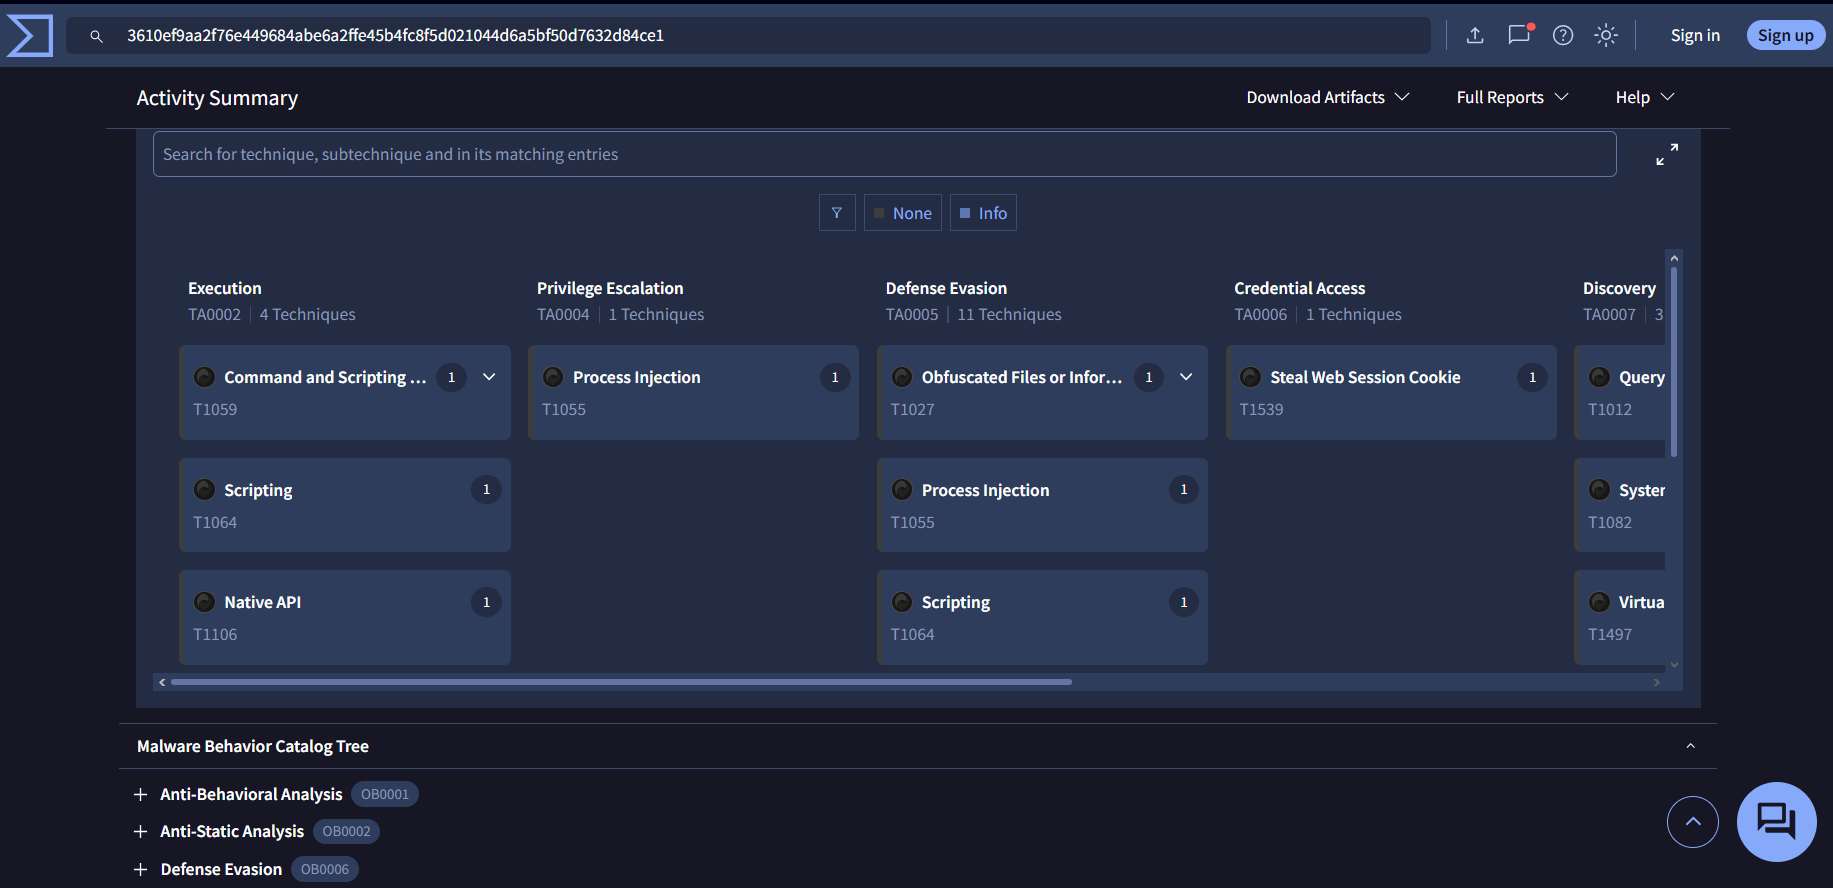Click the search magnifier icon
The image size is (1833, 888).
(x=96, y=36)
